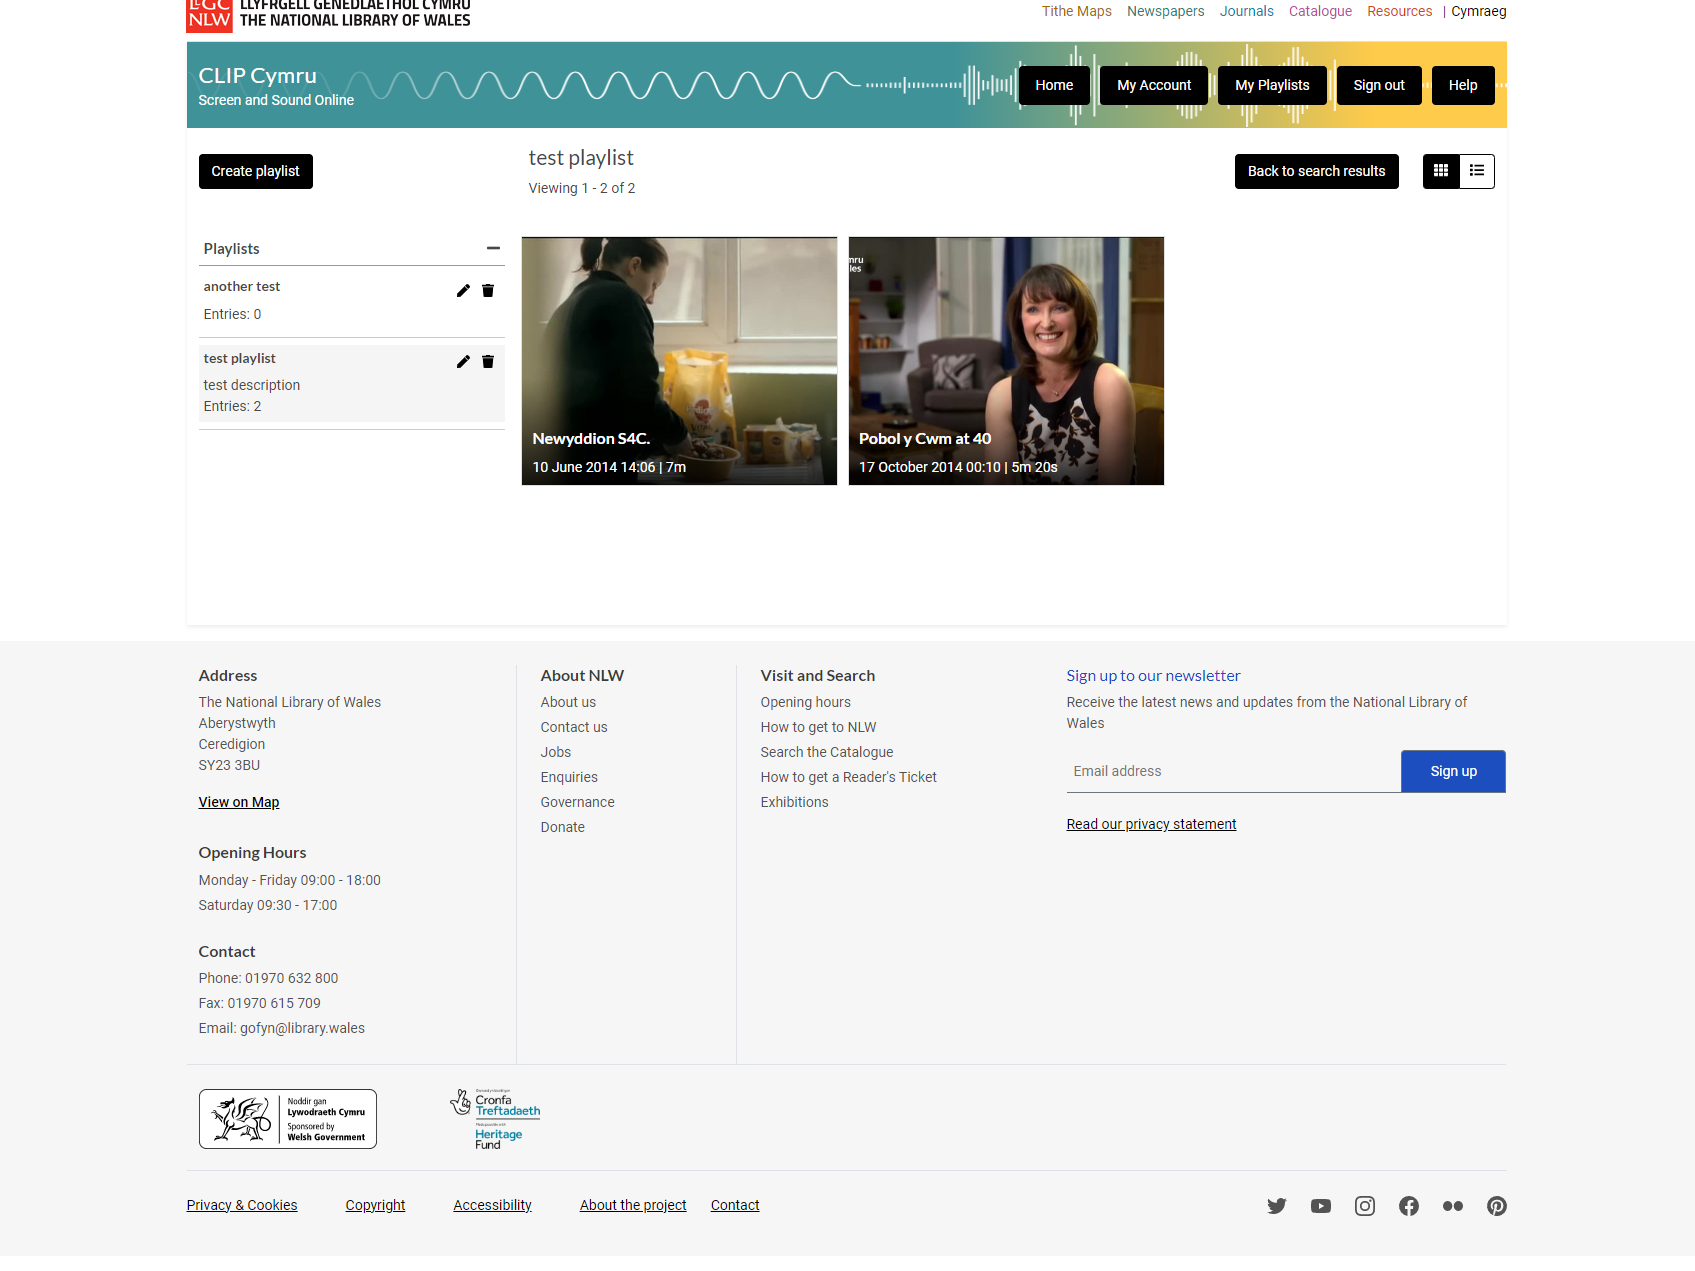
Task: Open Resources top link
Action: tap(1400, 11)
